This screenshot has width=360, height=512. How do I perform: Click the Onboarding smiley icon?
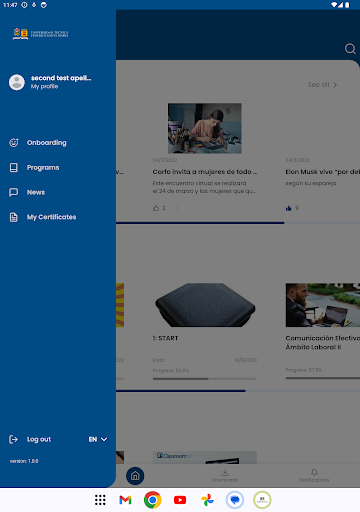(x=14, y=143)
